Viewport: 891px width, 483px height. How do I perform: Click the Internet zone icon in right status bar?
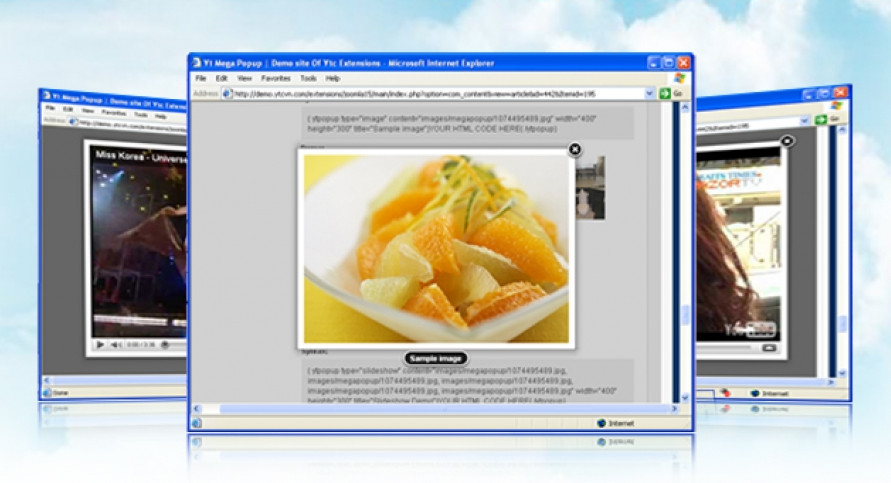(x=755, y=393)
